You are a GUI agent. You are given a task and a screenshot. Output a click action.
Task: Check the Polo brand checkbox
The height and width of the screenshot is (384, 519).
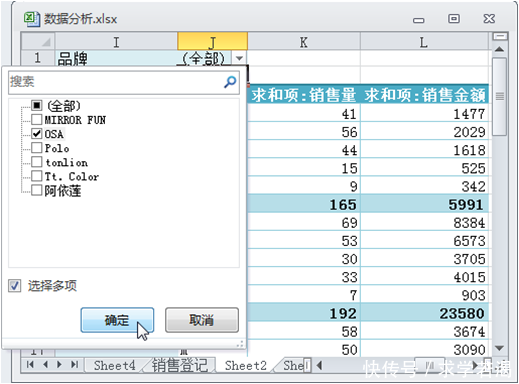(x=37, y=148)
